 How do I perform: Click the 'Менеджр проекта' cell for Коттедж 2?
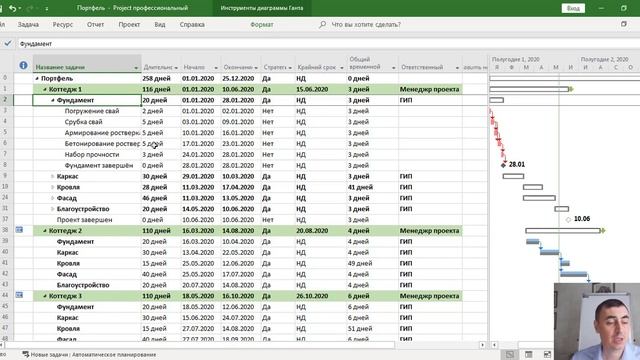click(430, 231)
